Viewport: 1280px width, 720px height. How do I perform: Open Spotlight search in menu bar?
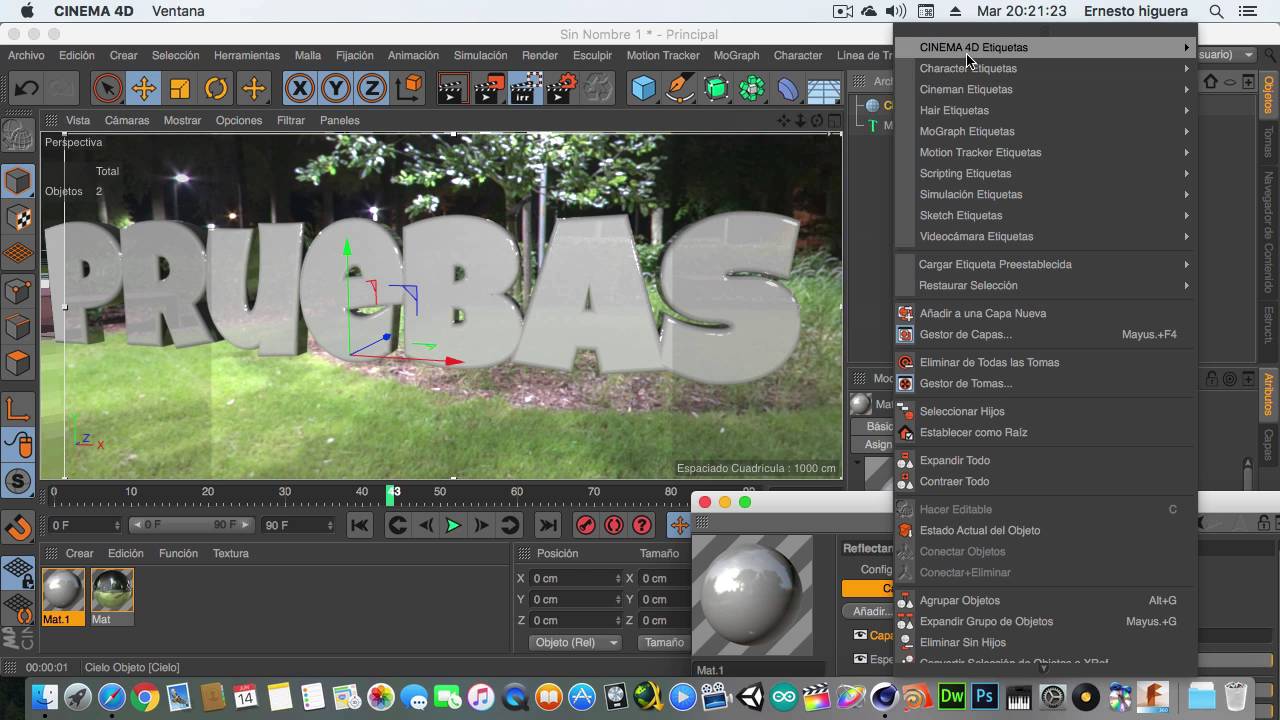(1216, 11)
